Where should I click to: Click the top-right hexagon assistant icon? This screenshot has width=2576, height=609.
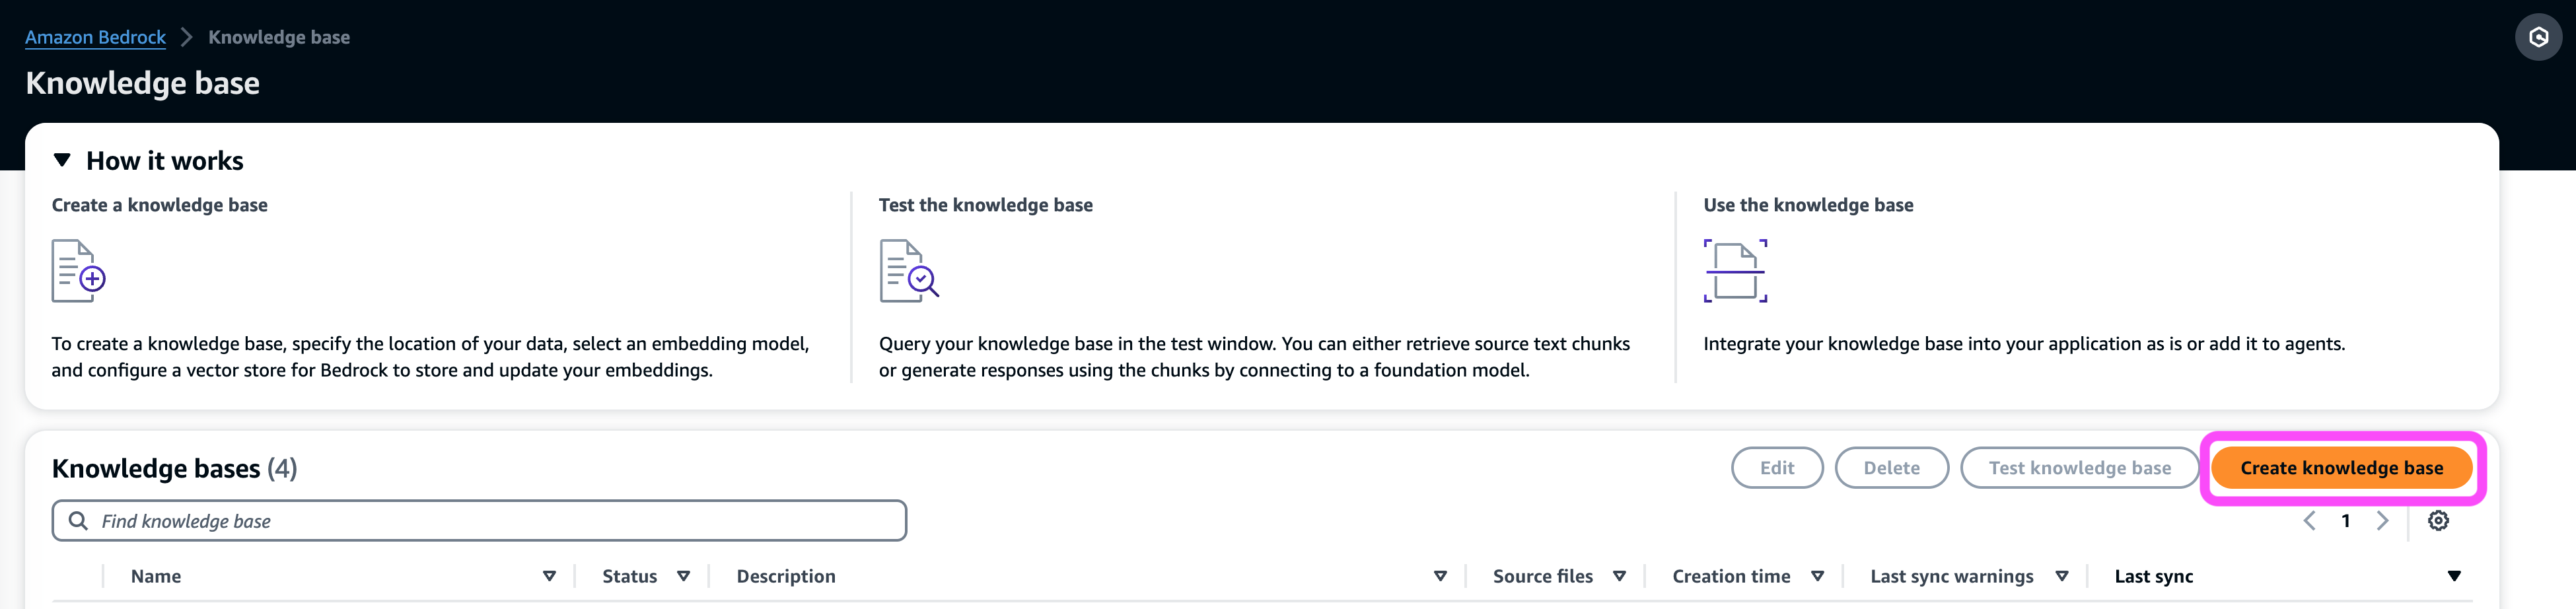(2537, 38)
